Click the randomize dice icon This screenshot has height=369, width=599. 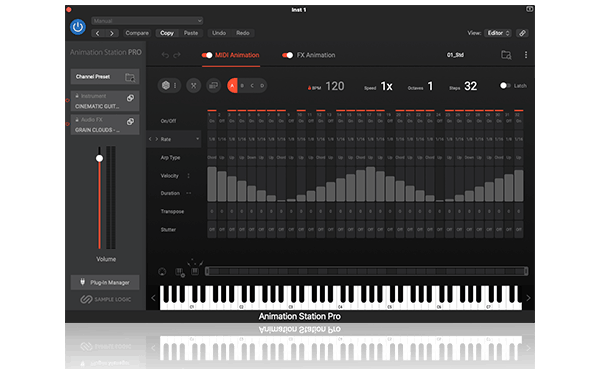(165, 86)
